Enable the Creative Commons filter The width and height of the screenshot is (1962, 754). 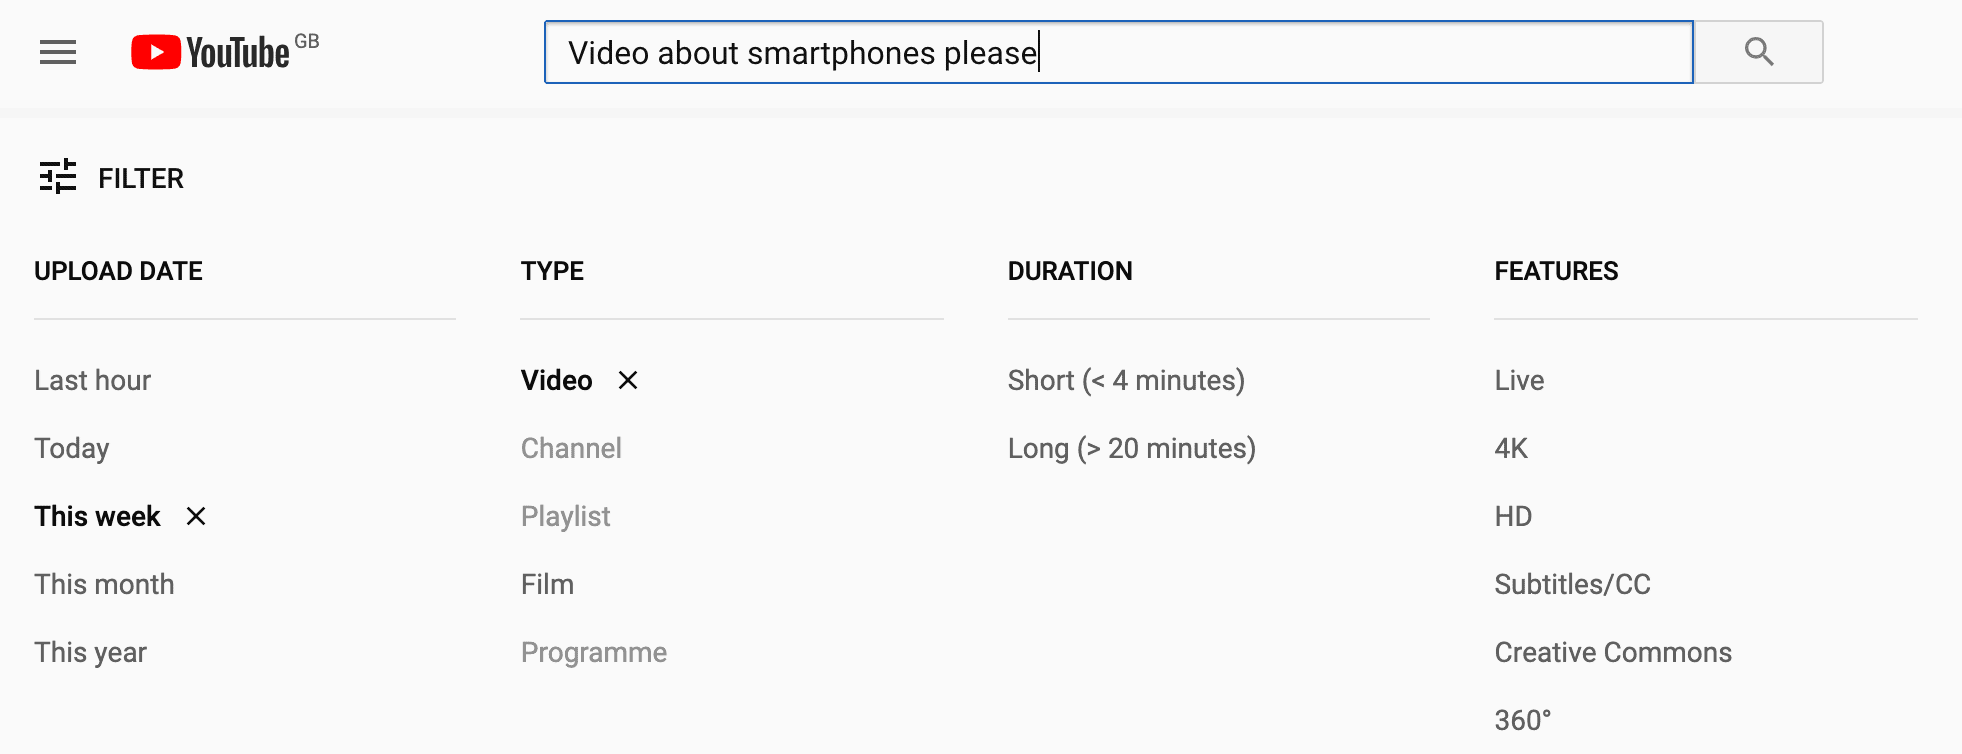point(1612,652)
